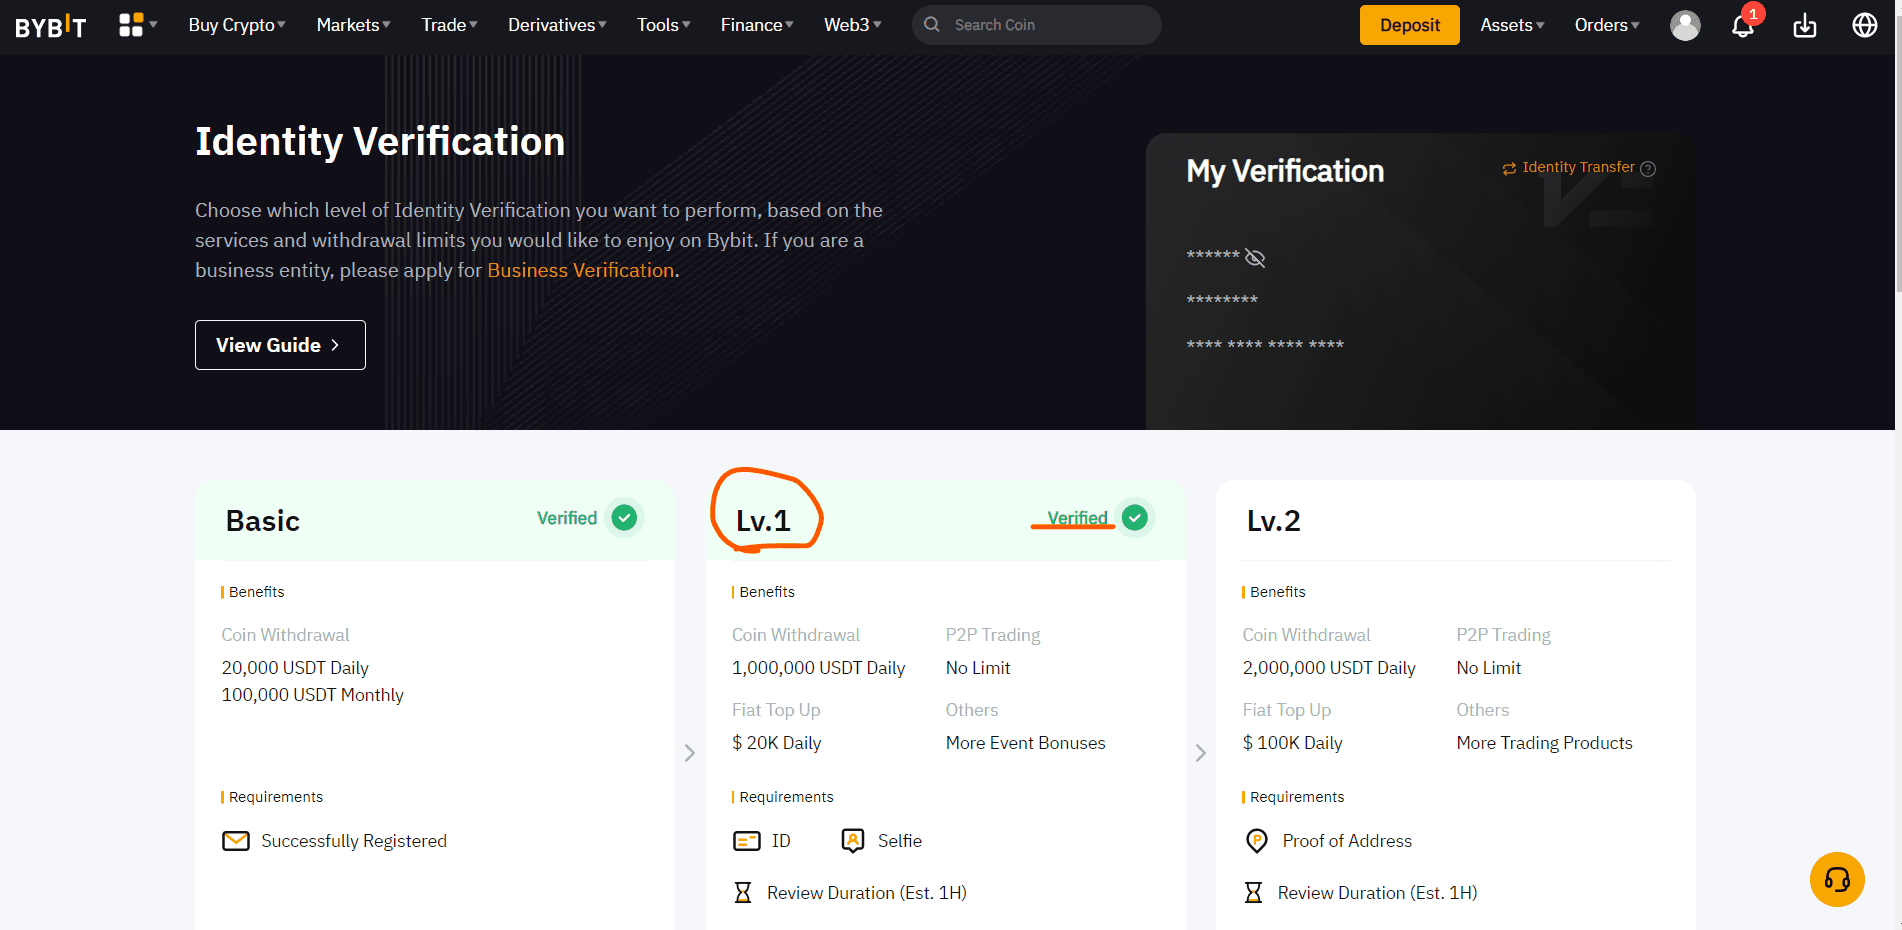1902x930 pixels.
Task: Click Lv.2 review duration hourglass icon
Action: pyautogui.click(x=1253, y=892)
